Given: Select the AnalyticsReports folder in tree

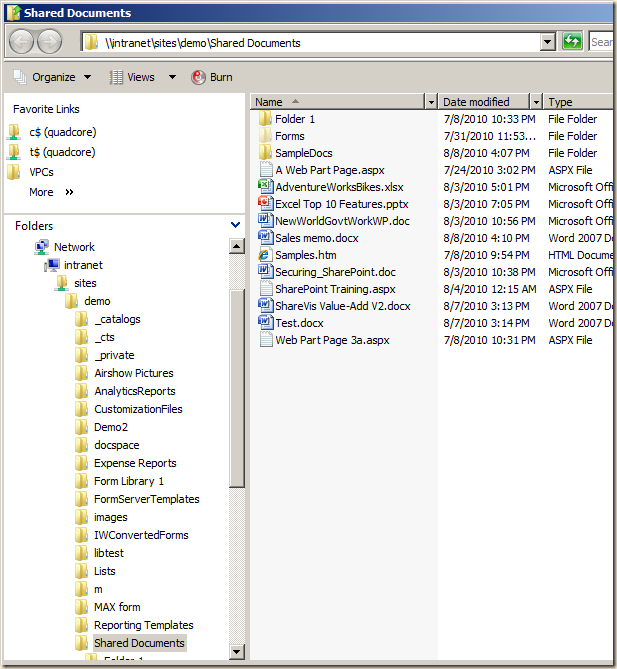Looking at the screenshot, I should pyautogui.click(x=134, y=391).
